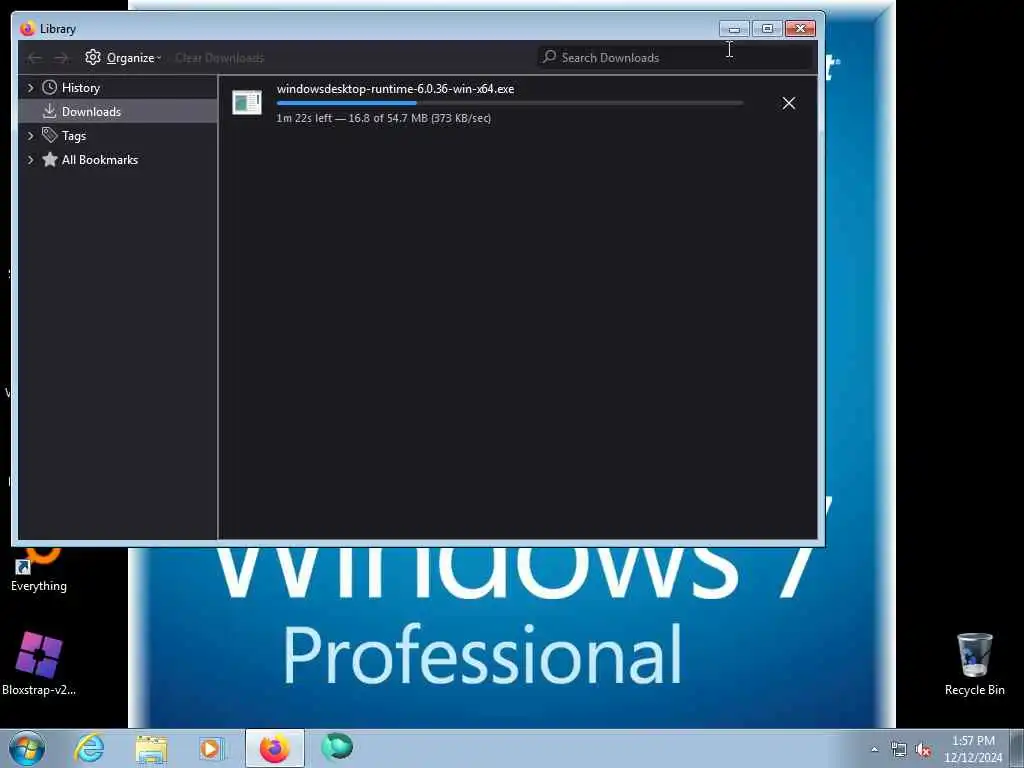
Task: Click the Downloads arrow icon
Action: pos(50,111)
